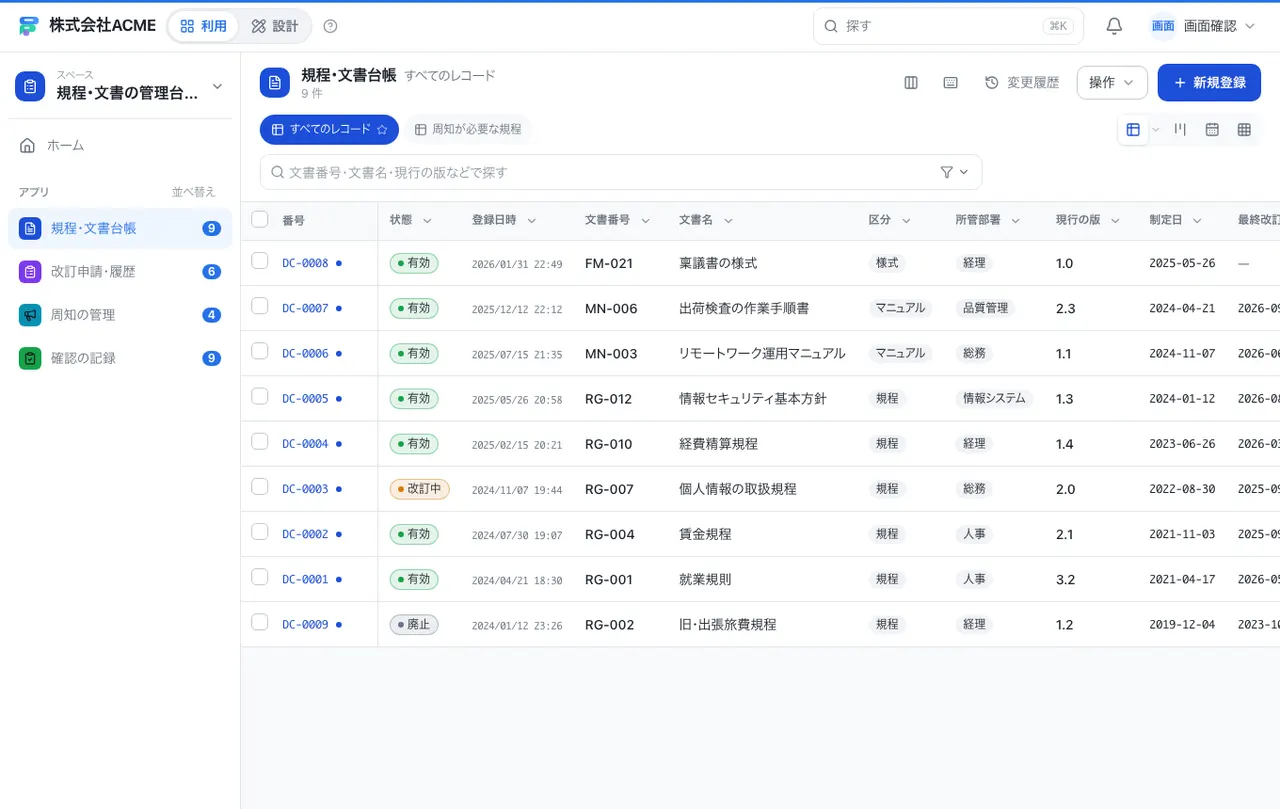
Task: Toggle the select-all checkbox in header
Action: coord(260,219)
